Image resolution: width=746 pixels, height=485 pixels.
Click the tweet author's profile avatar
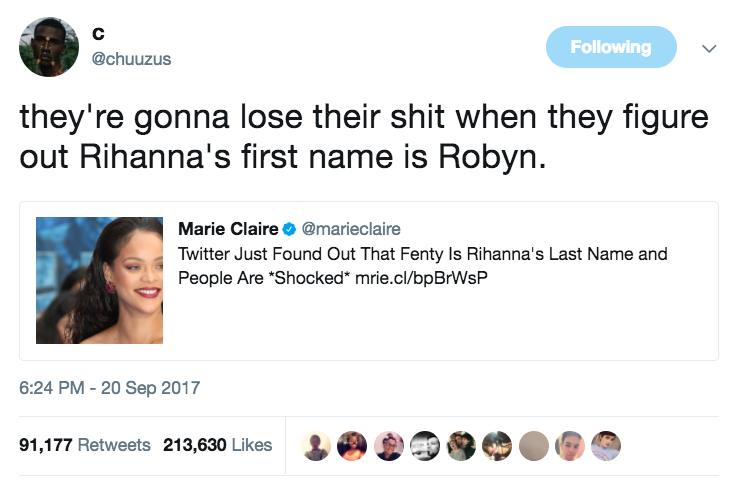click(49, 46)
